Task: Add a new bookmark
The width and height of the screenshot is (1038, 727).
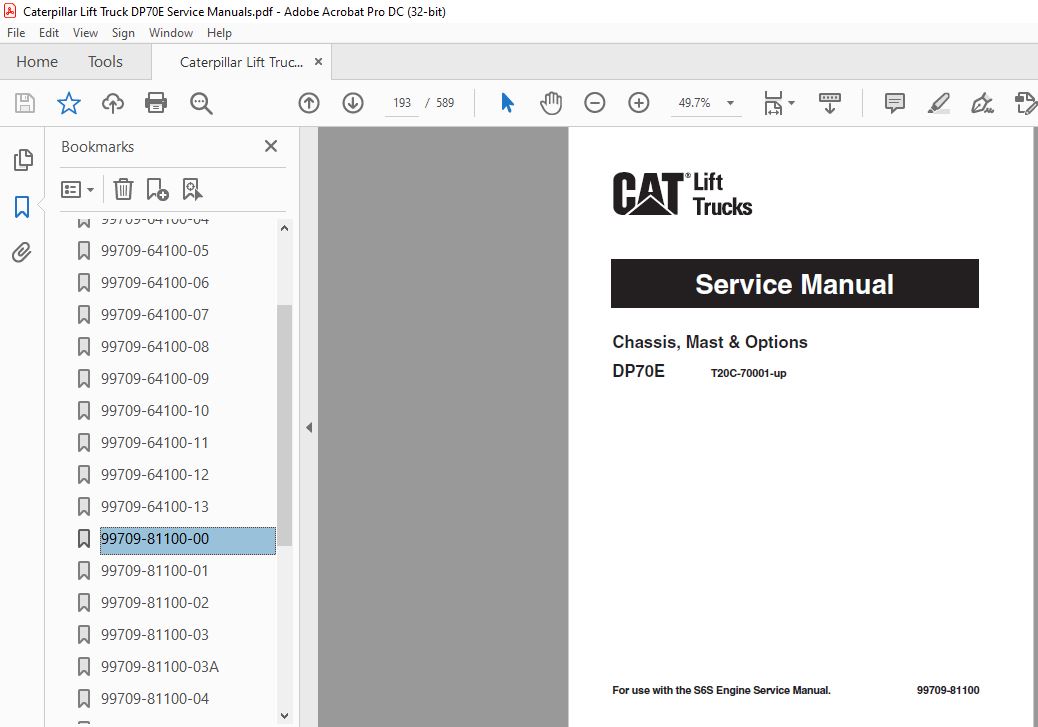Action: pos(158,189)
